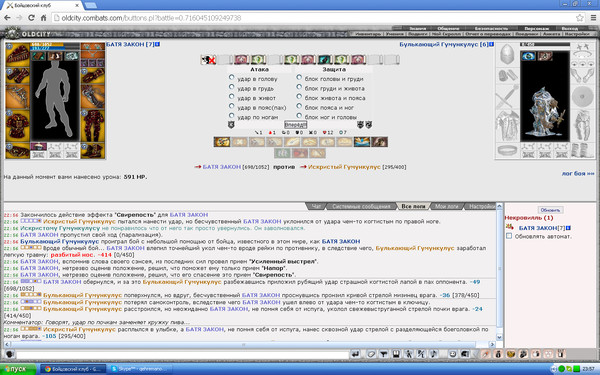This screenshot has width=600, height=375.
Task: Switch to the 'Мои логи' tab
Action: [447, 206]
